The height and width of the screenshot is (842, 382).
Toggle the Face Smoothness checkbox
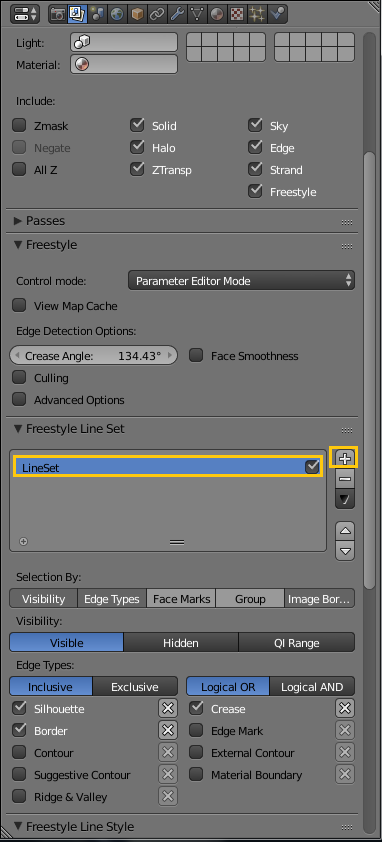click(196, 355)
